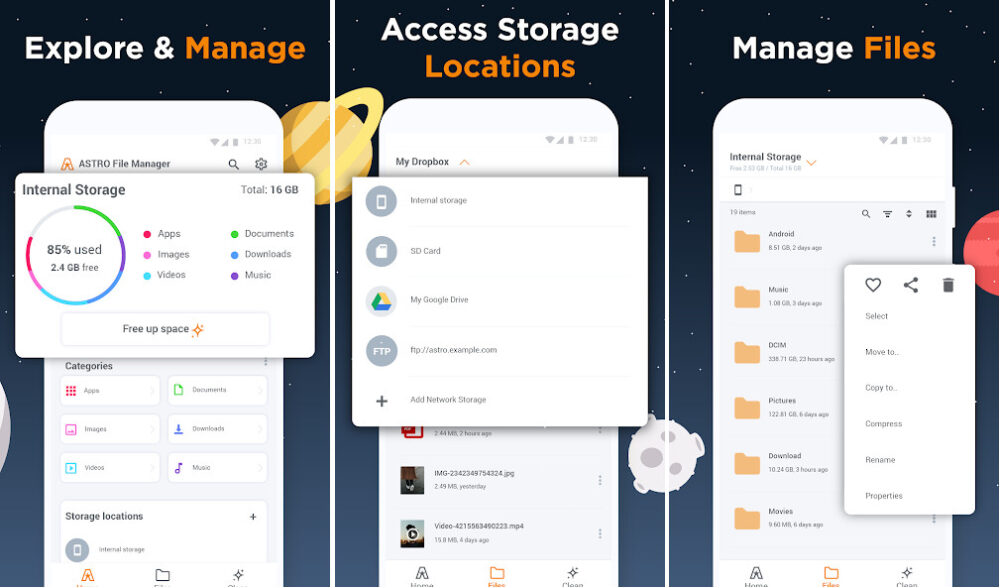The height and width of the screenshot is (588, 1000).
Task: Open the search in ASTRO File Manager
Action: tap(233, 164)
